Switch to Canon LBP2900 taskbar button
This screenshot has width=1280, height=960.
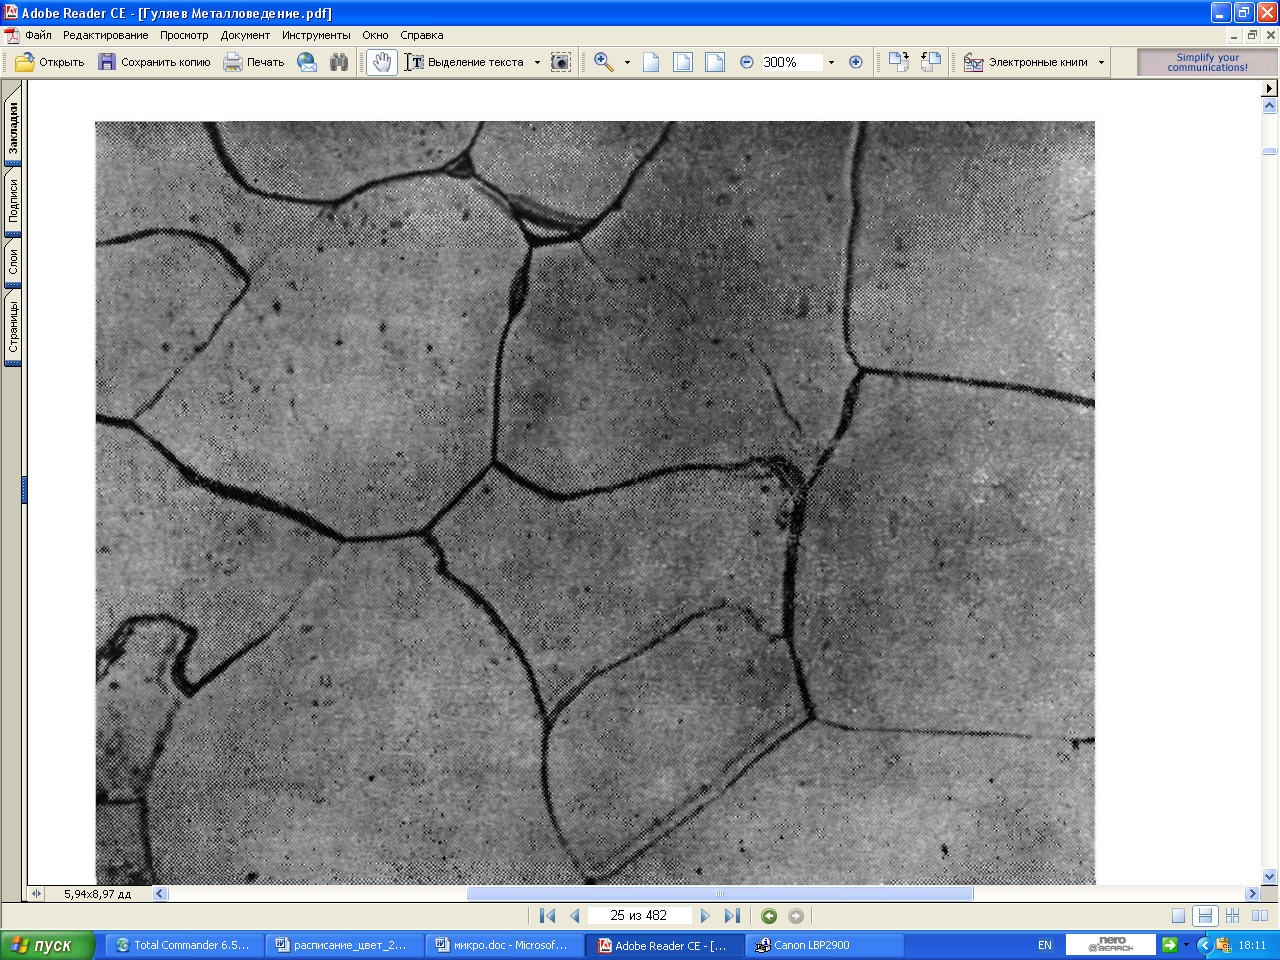tap(825, 945)
